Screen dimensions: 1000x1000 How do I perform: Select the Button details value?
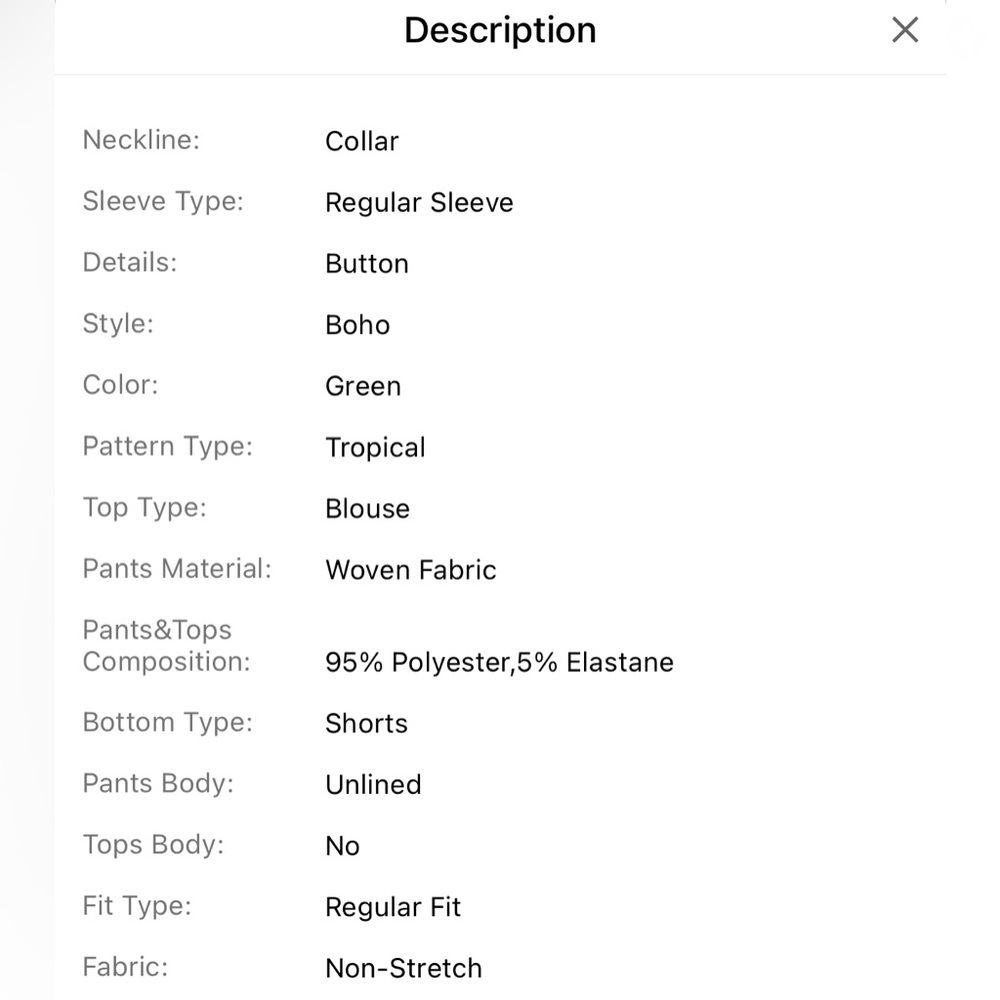coord(367,264)
